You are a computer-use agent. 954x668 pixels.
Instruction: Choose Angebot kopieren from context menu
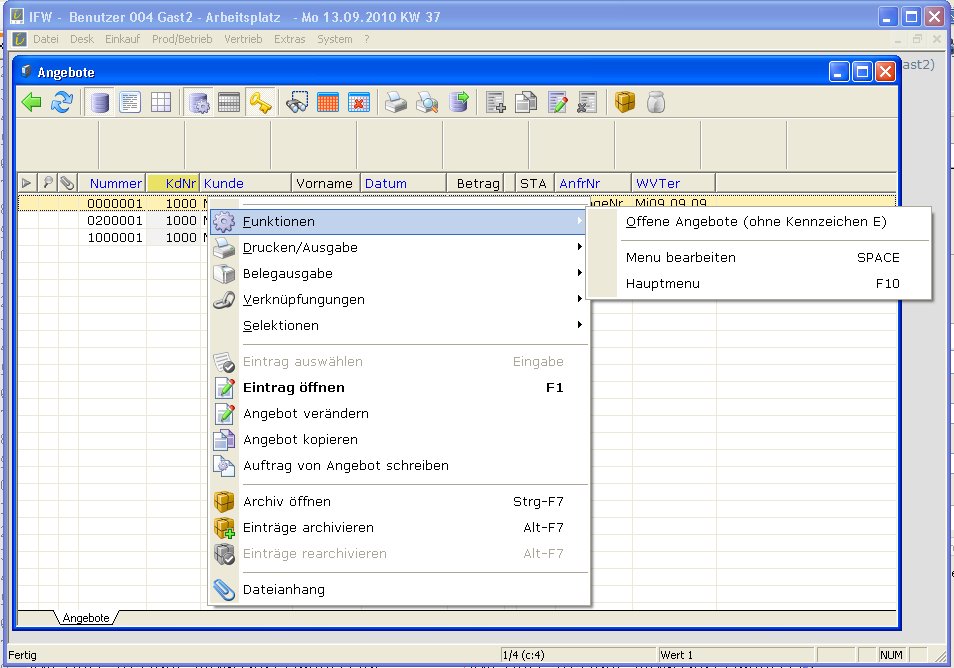300,440
